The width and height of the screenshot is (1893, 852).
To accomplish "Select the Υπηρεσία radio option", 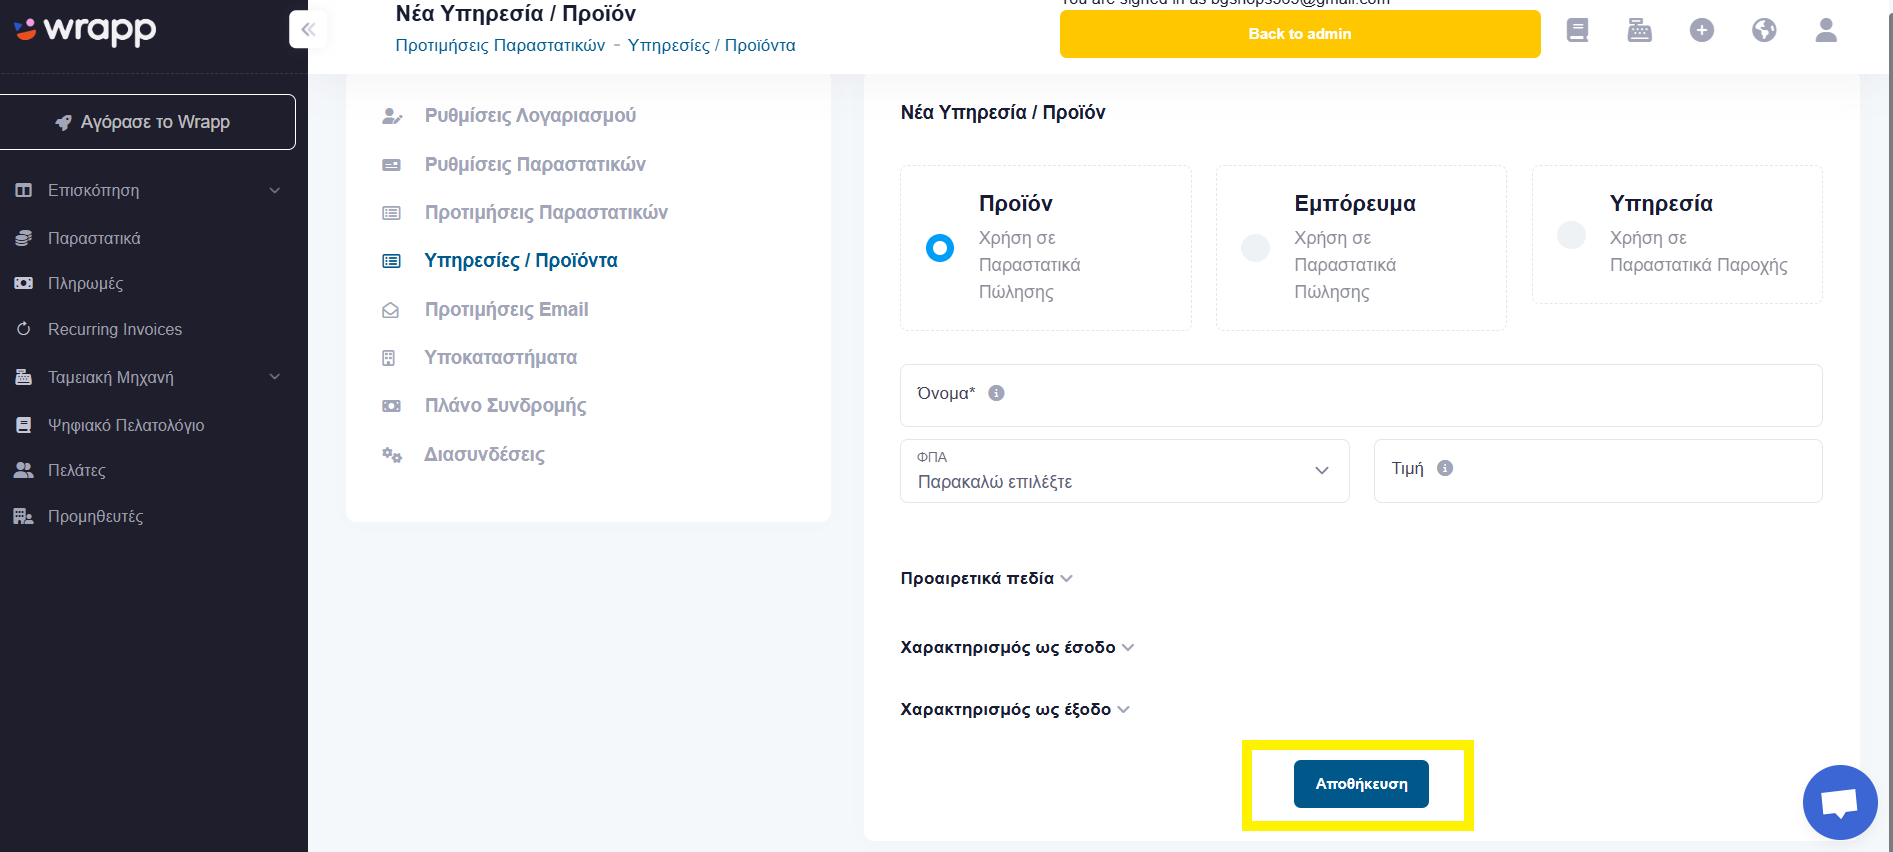I will (1572, 235).
